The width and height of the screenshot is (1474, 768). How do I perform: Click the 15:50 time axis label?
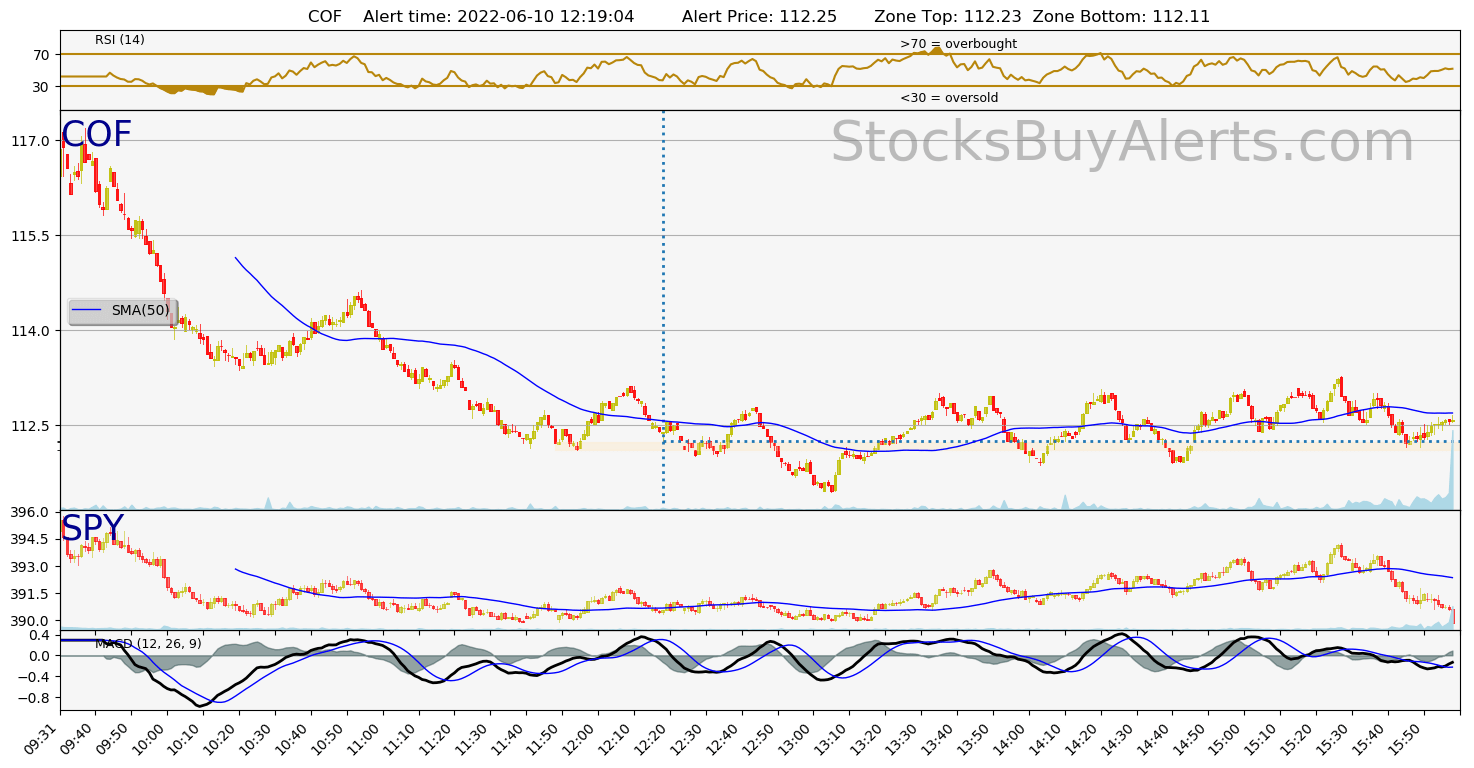click(1405, 738)
